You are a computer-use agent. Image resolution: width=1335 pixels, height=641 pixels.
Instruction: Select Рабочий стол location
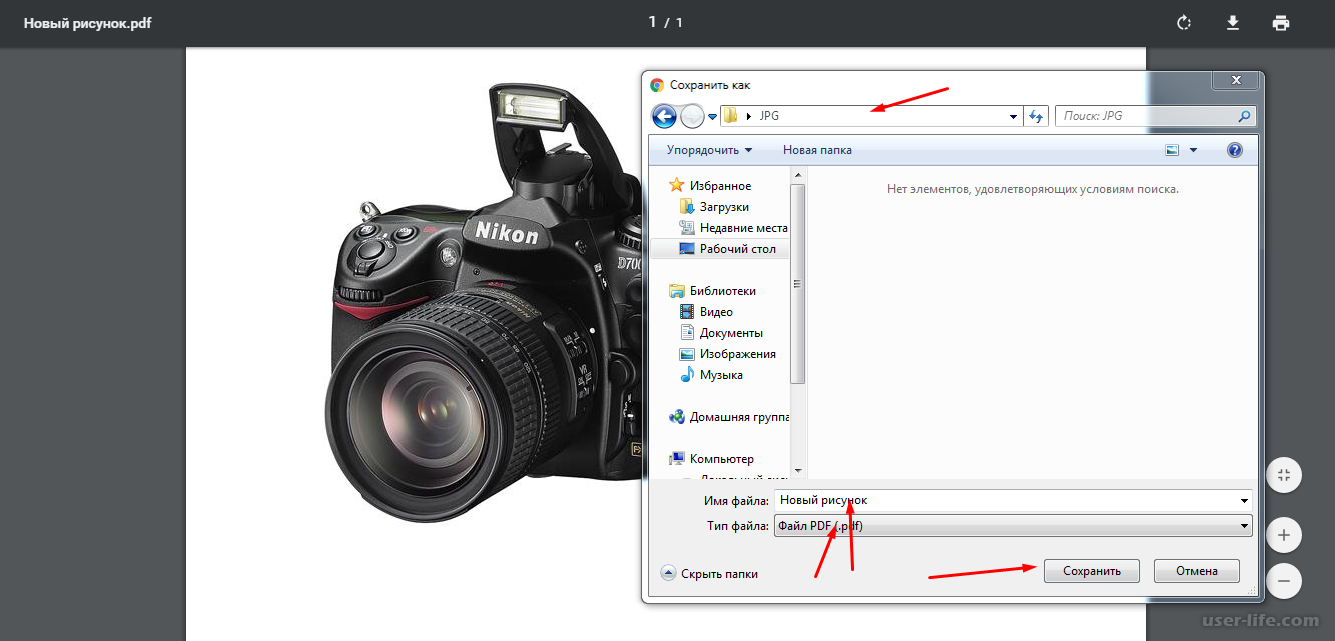pyautogui.click(x=737, y=249)
